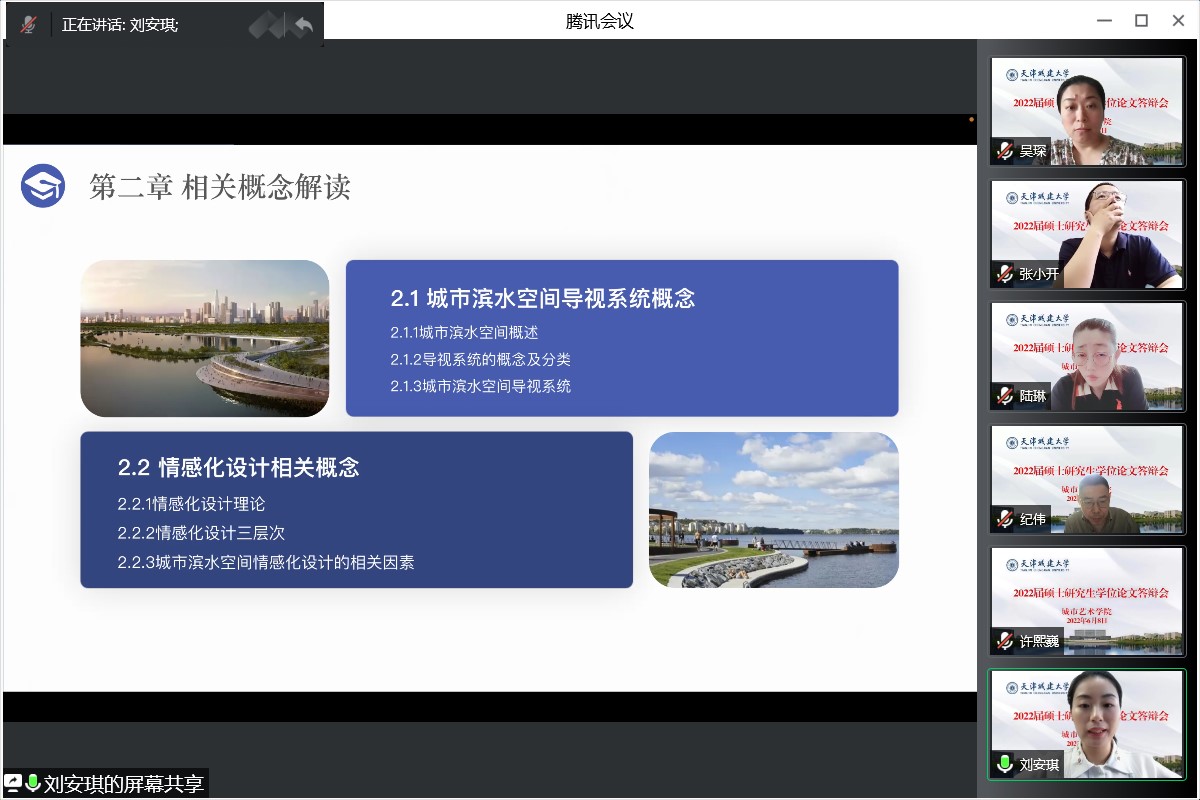Click the waterfront pier photo on slide

pyautogui.click(x=773, y=510)
